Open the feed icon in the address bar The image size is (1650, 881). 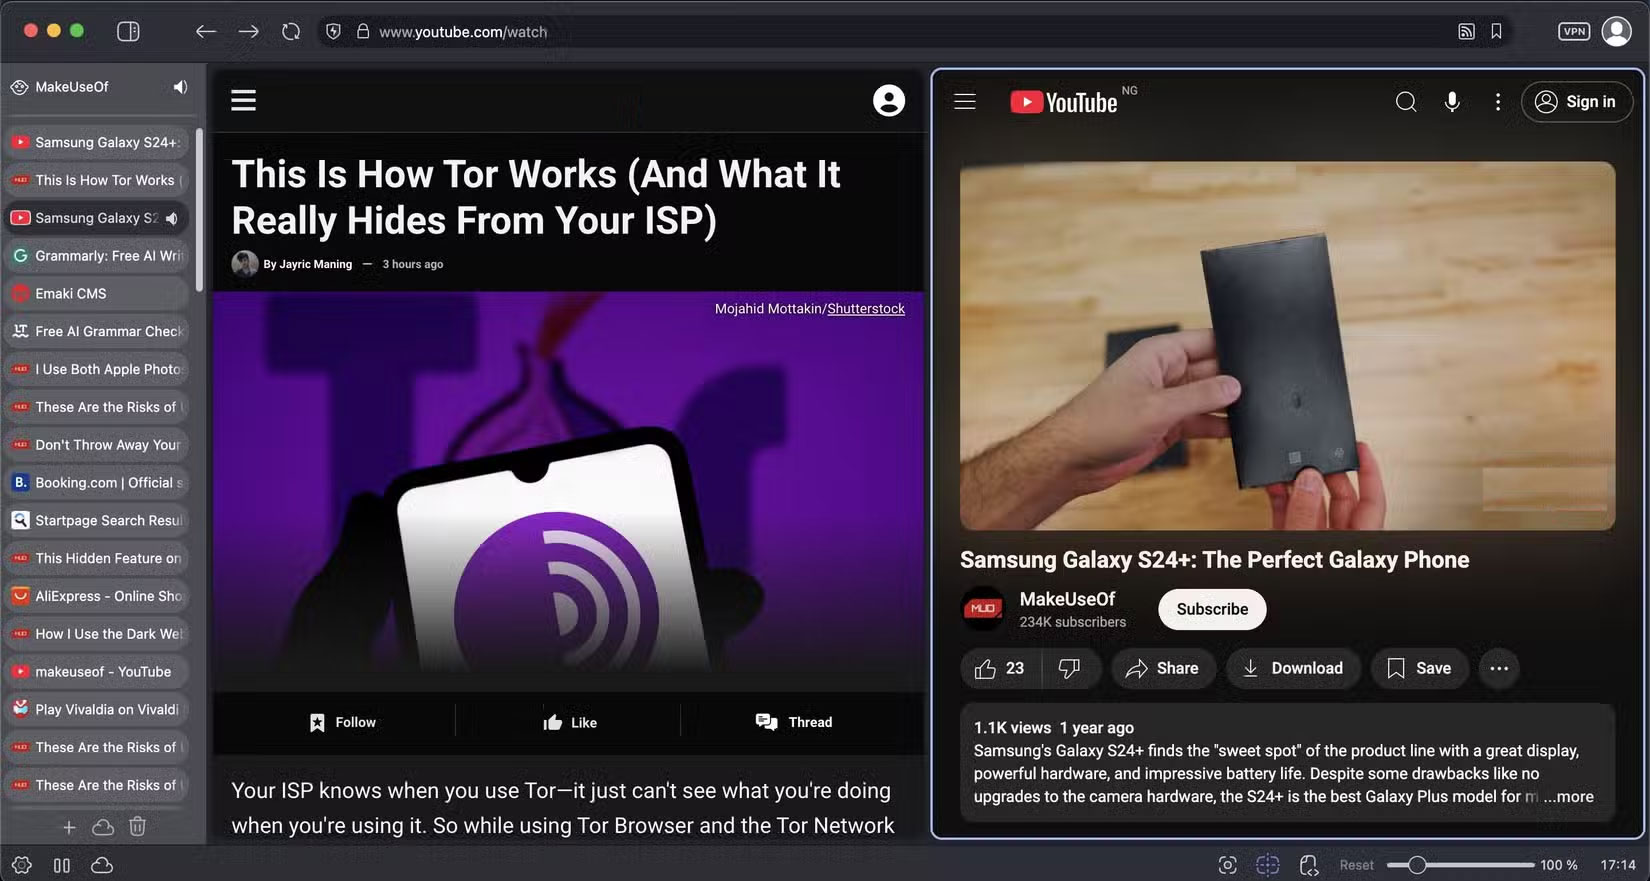(x=1466, y=31)
